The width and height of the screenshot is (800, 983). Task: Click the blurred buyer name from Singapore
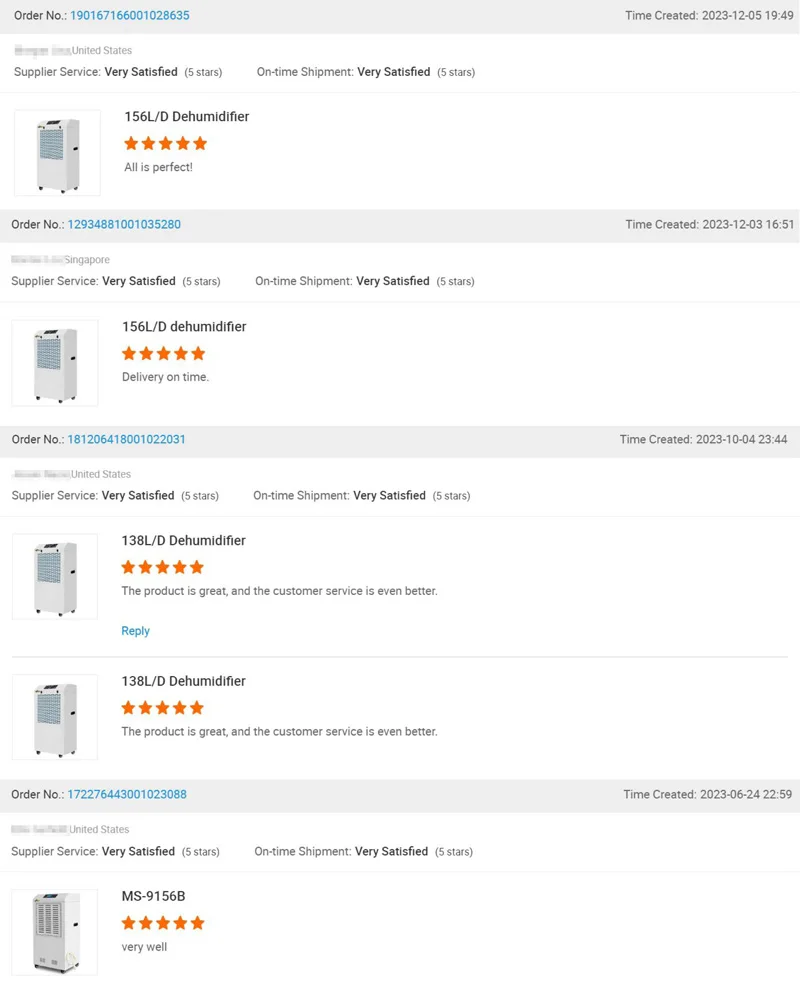tap(37, 260)
